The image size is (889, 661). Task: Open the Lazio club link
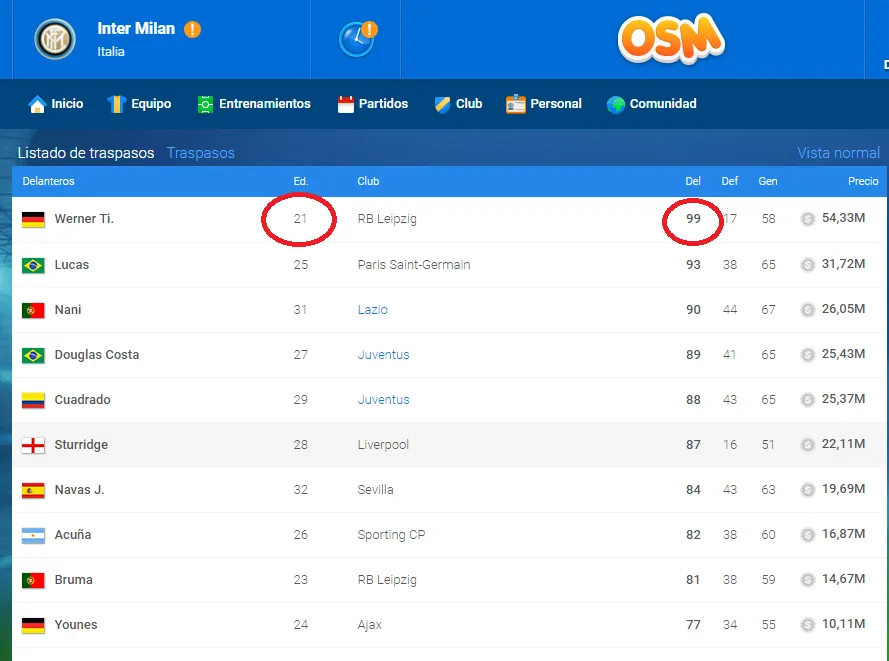coord(372,310)
